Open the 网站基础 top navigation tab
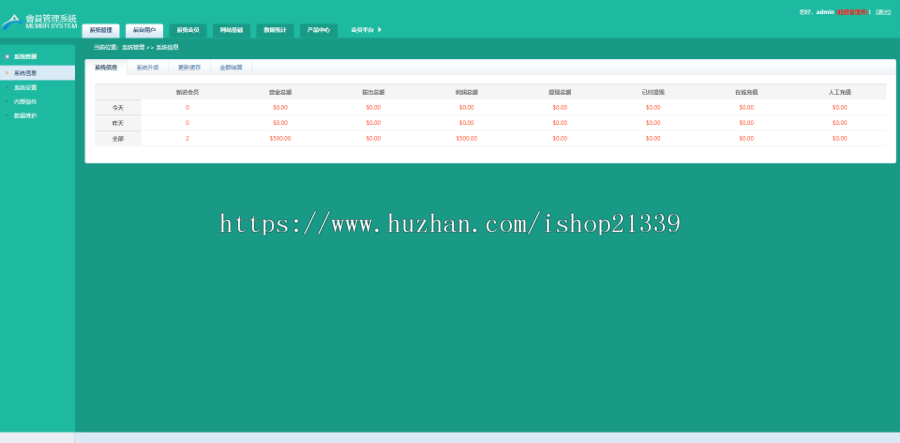The width and height of the screenshot is (900, 443). pos(231,30)
